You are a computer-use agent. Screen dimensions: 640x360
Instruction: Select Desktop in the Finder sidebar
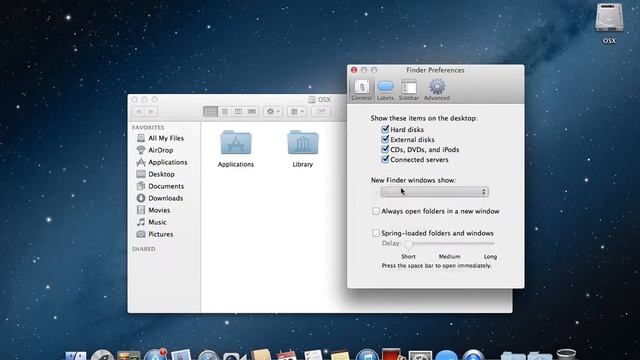click(x=162, y=174)
